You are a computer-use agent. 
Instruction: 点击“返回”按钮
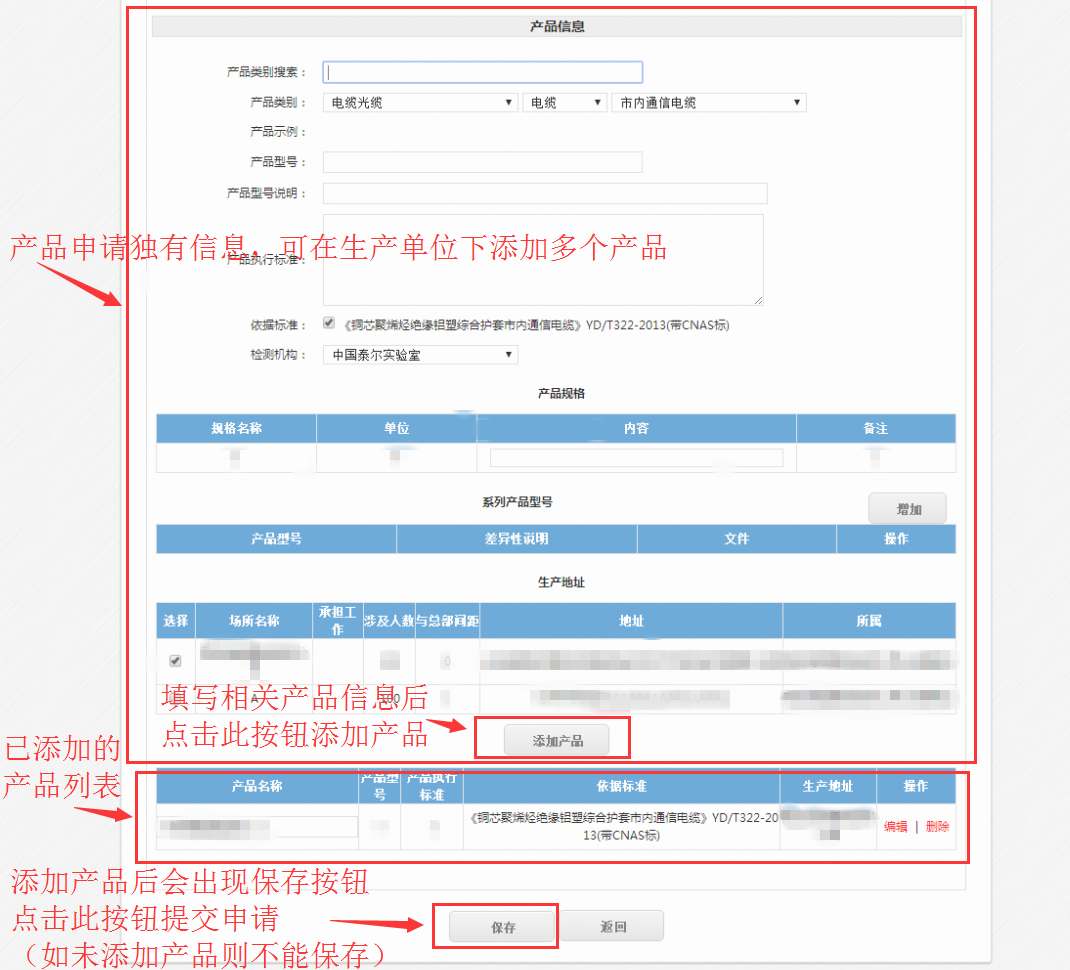pyautogui.click(x=612, y=927)
